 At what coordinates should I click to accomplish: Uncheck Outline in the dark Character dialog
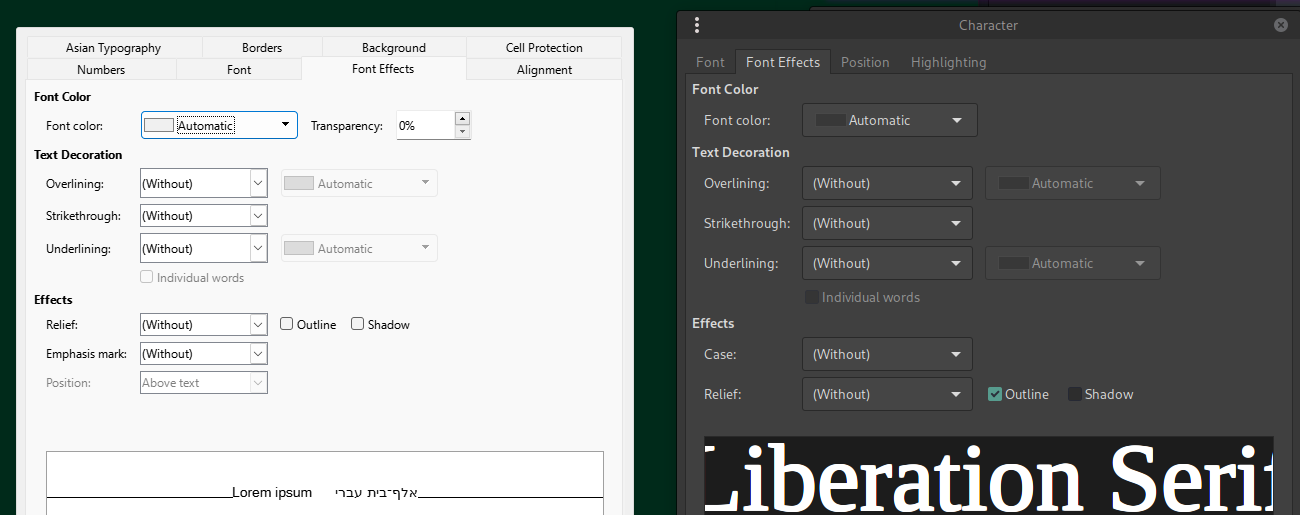click(995, 394)
